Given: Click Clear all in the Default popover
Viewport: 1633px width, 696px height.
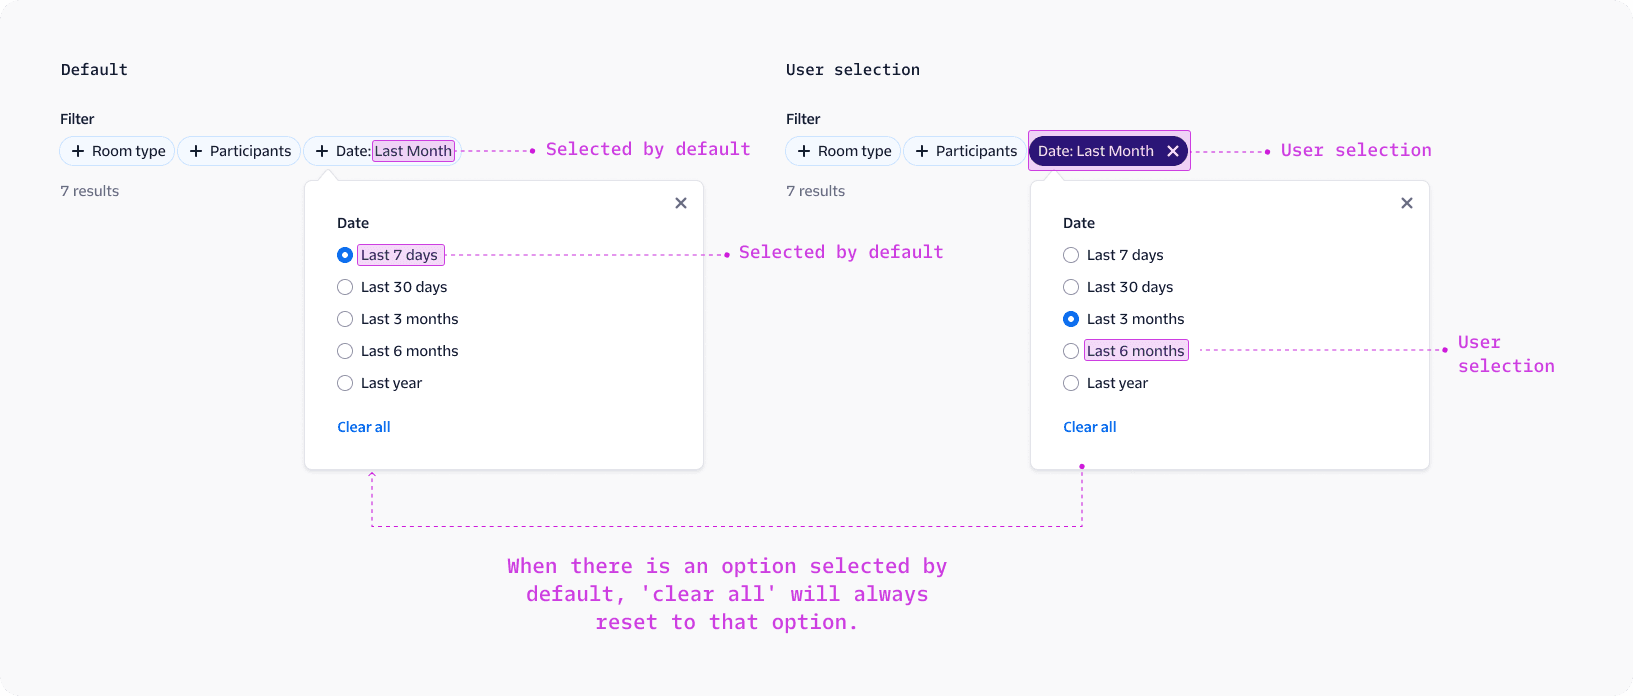Looking at the screenshot, I should (363, 426).
